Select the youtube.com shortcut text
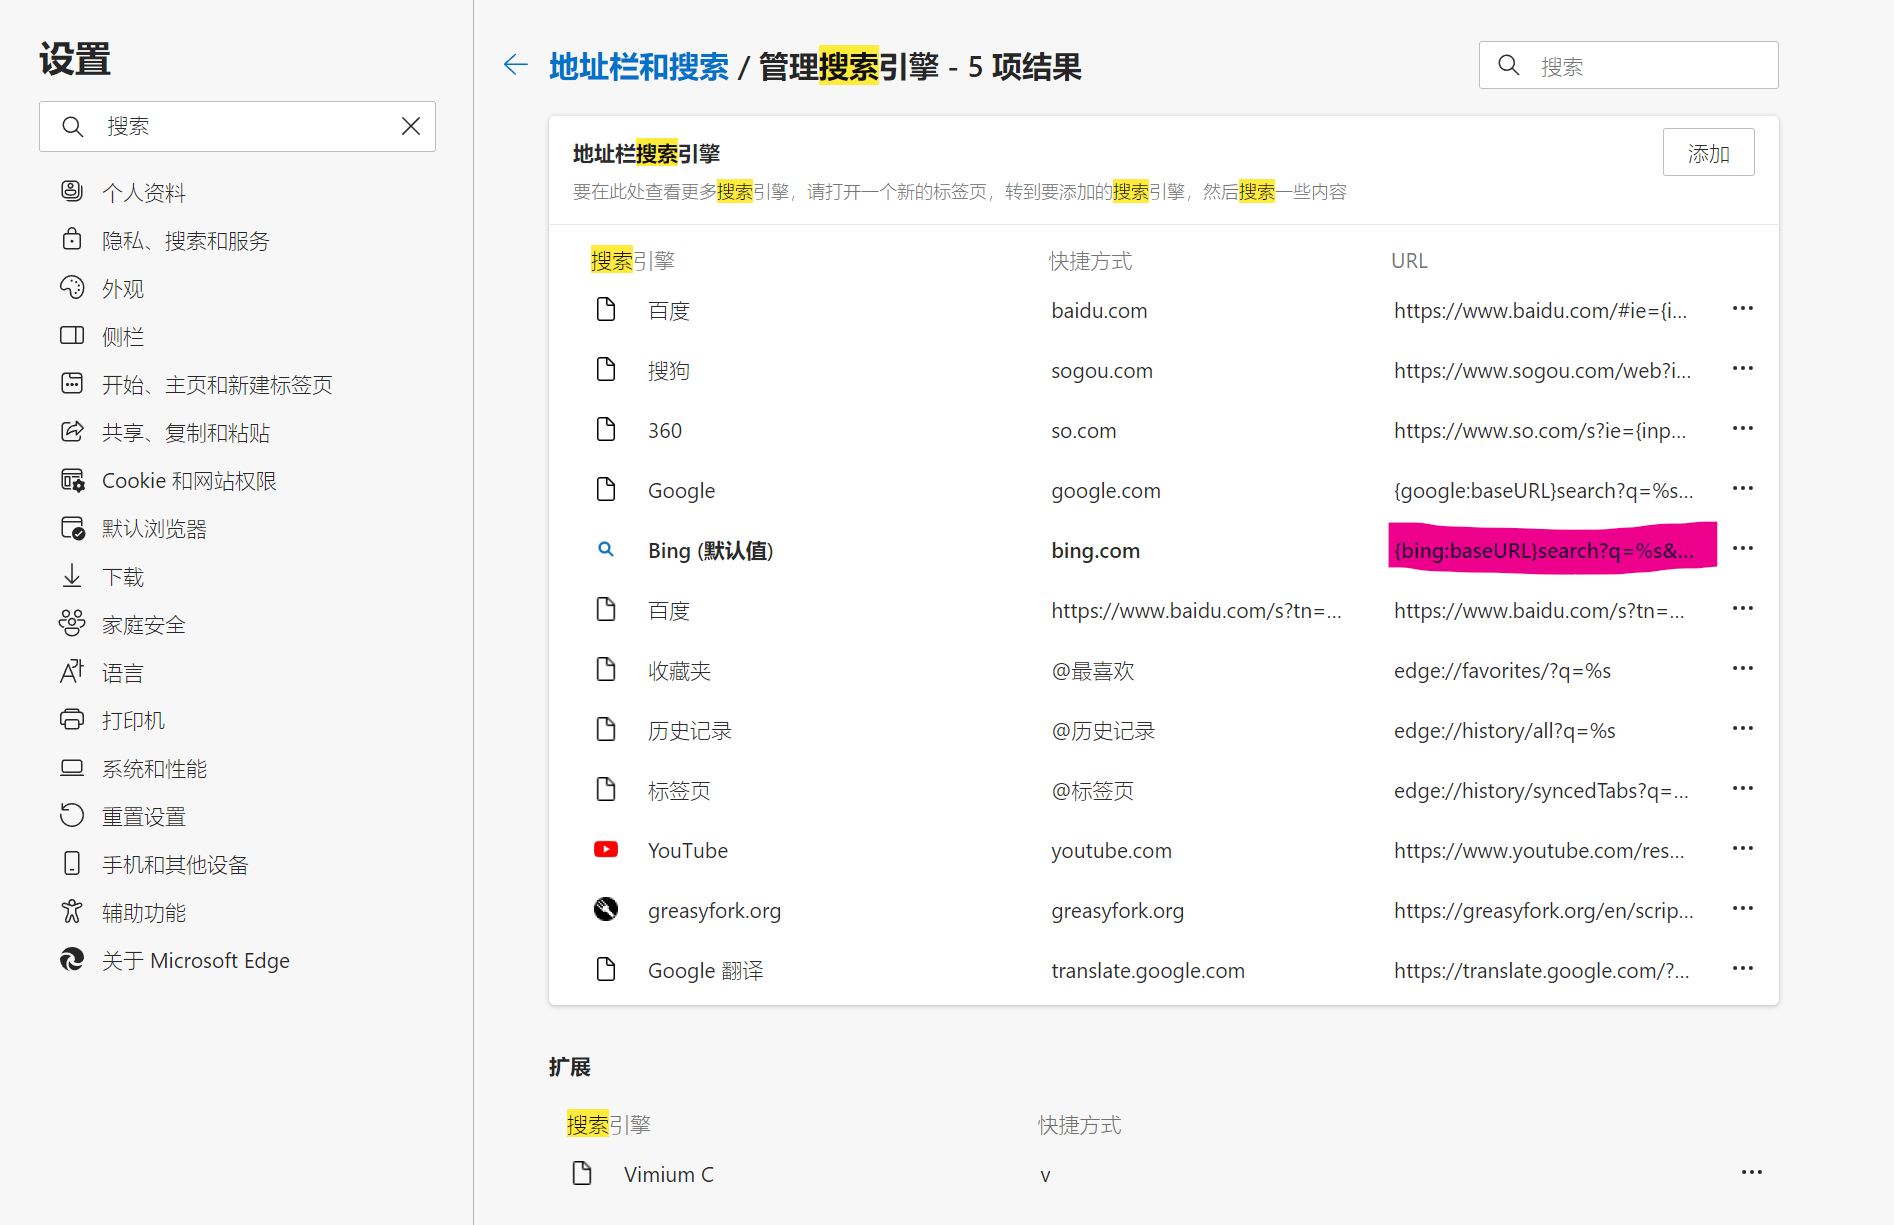 (1111, 851)
